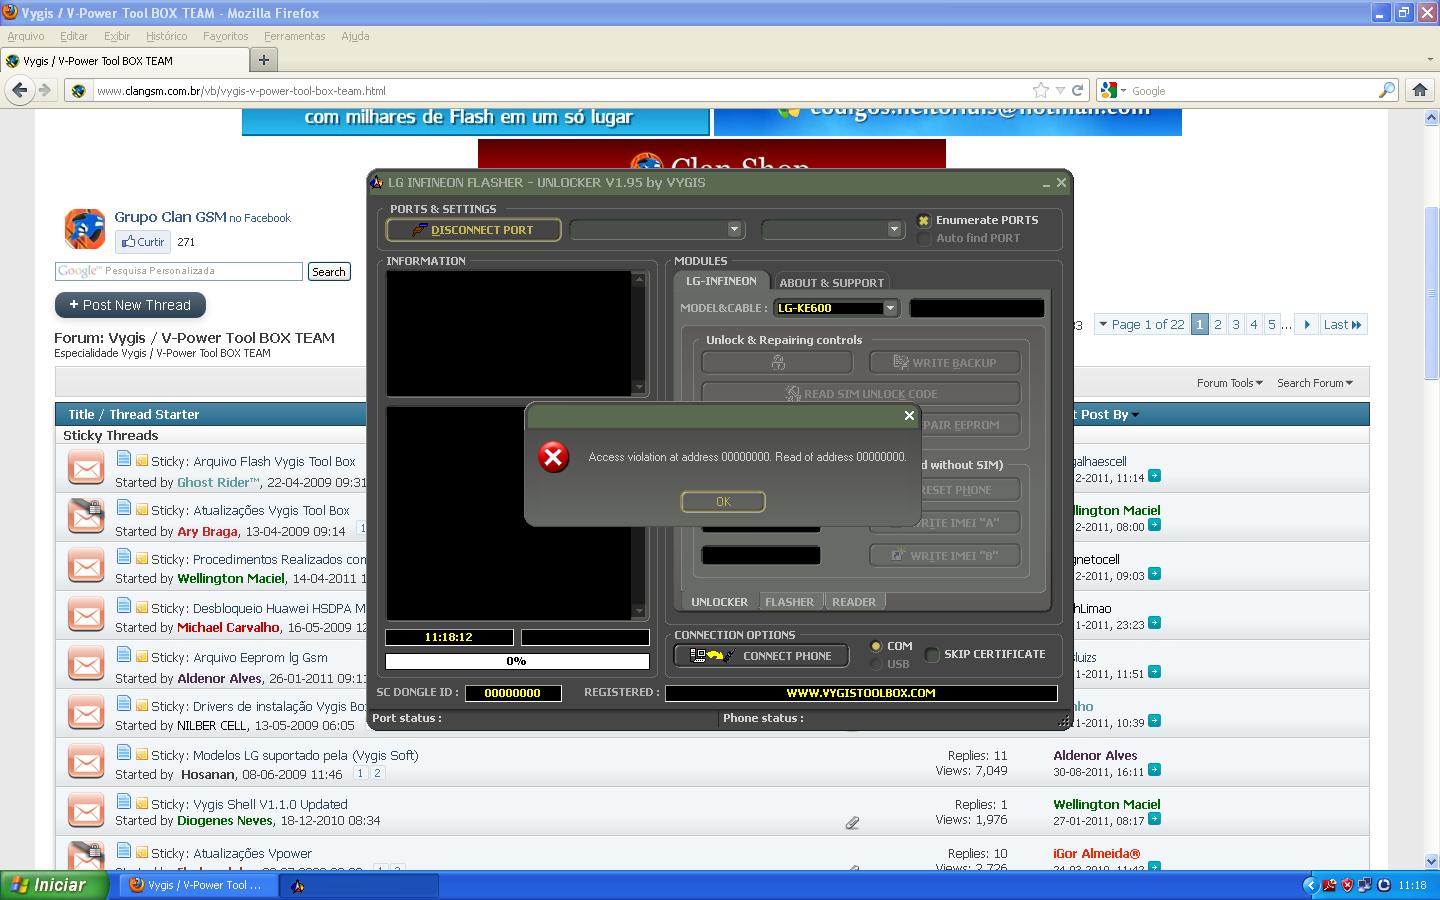
Task: Select the READER bottom tab
Action: [853, 602]
